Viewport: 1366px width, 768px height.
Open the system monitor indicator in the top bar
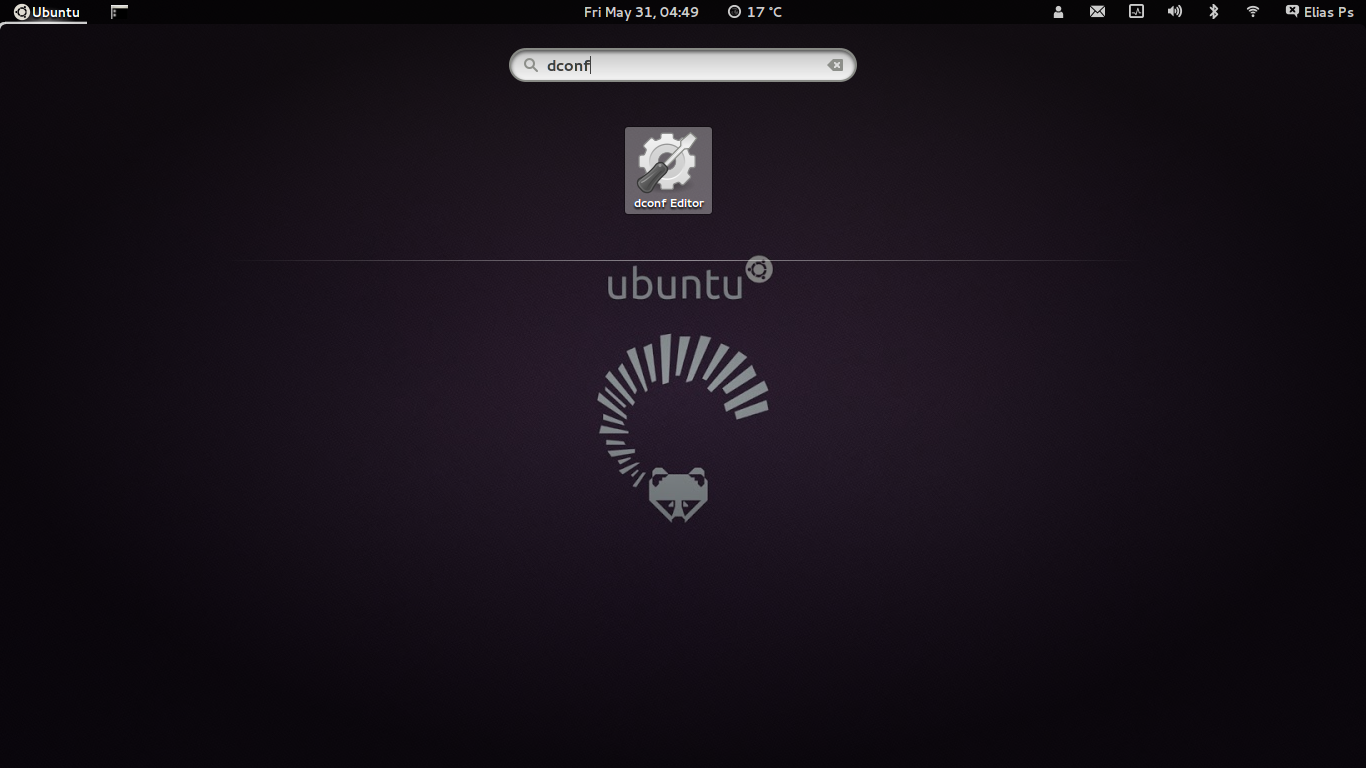tap(1136, 12)
